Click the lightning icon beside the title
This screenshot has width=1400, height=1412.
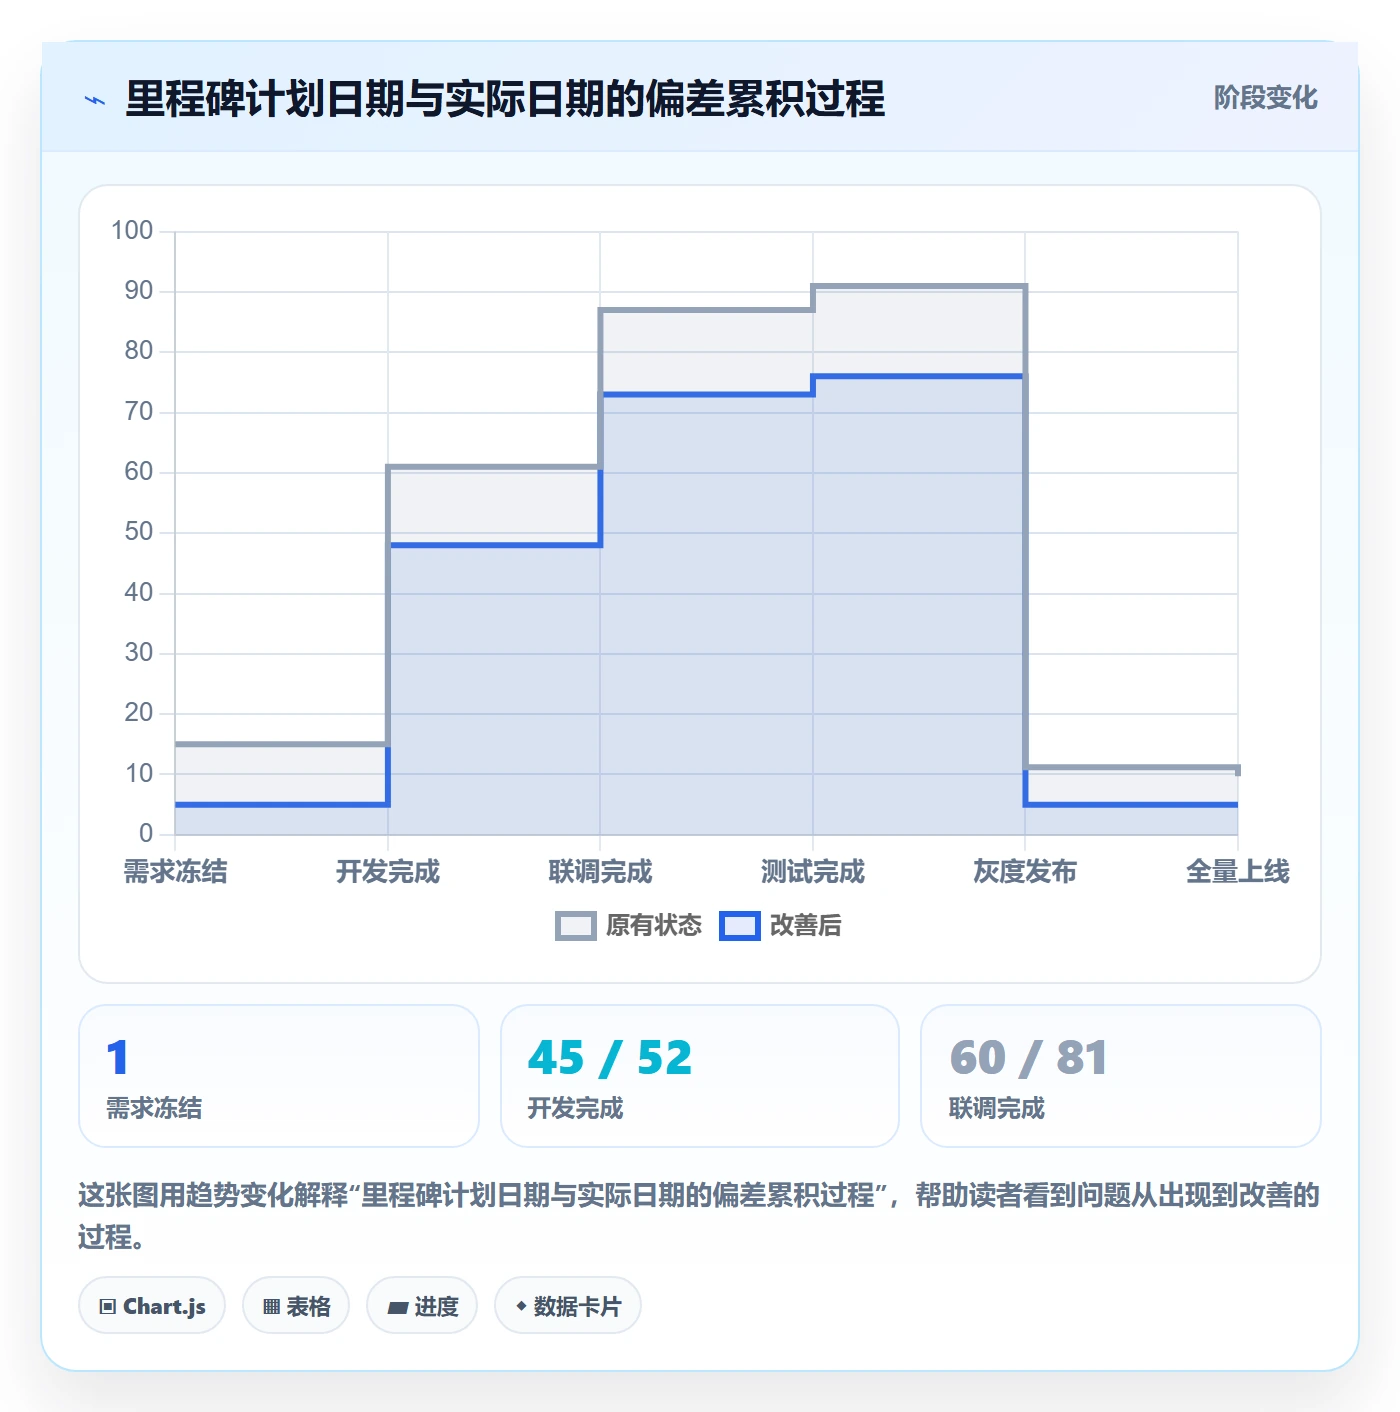point(95,100)
